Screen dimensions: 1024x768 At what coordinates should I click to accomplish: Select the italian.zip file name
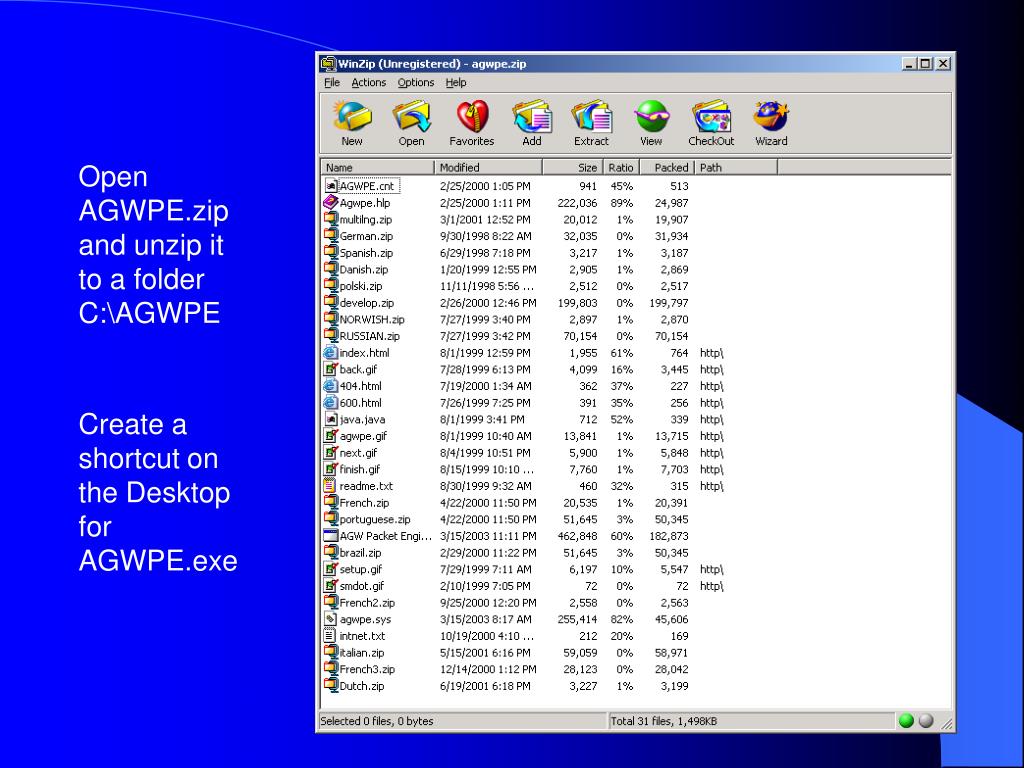(x=362, y=652)
